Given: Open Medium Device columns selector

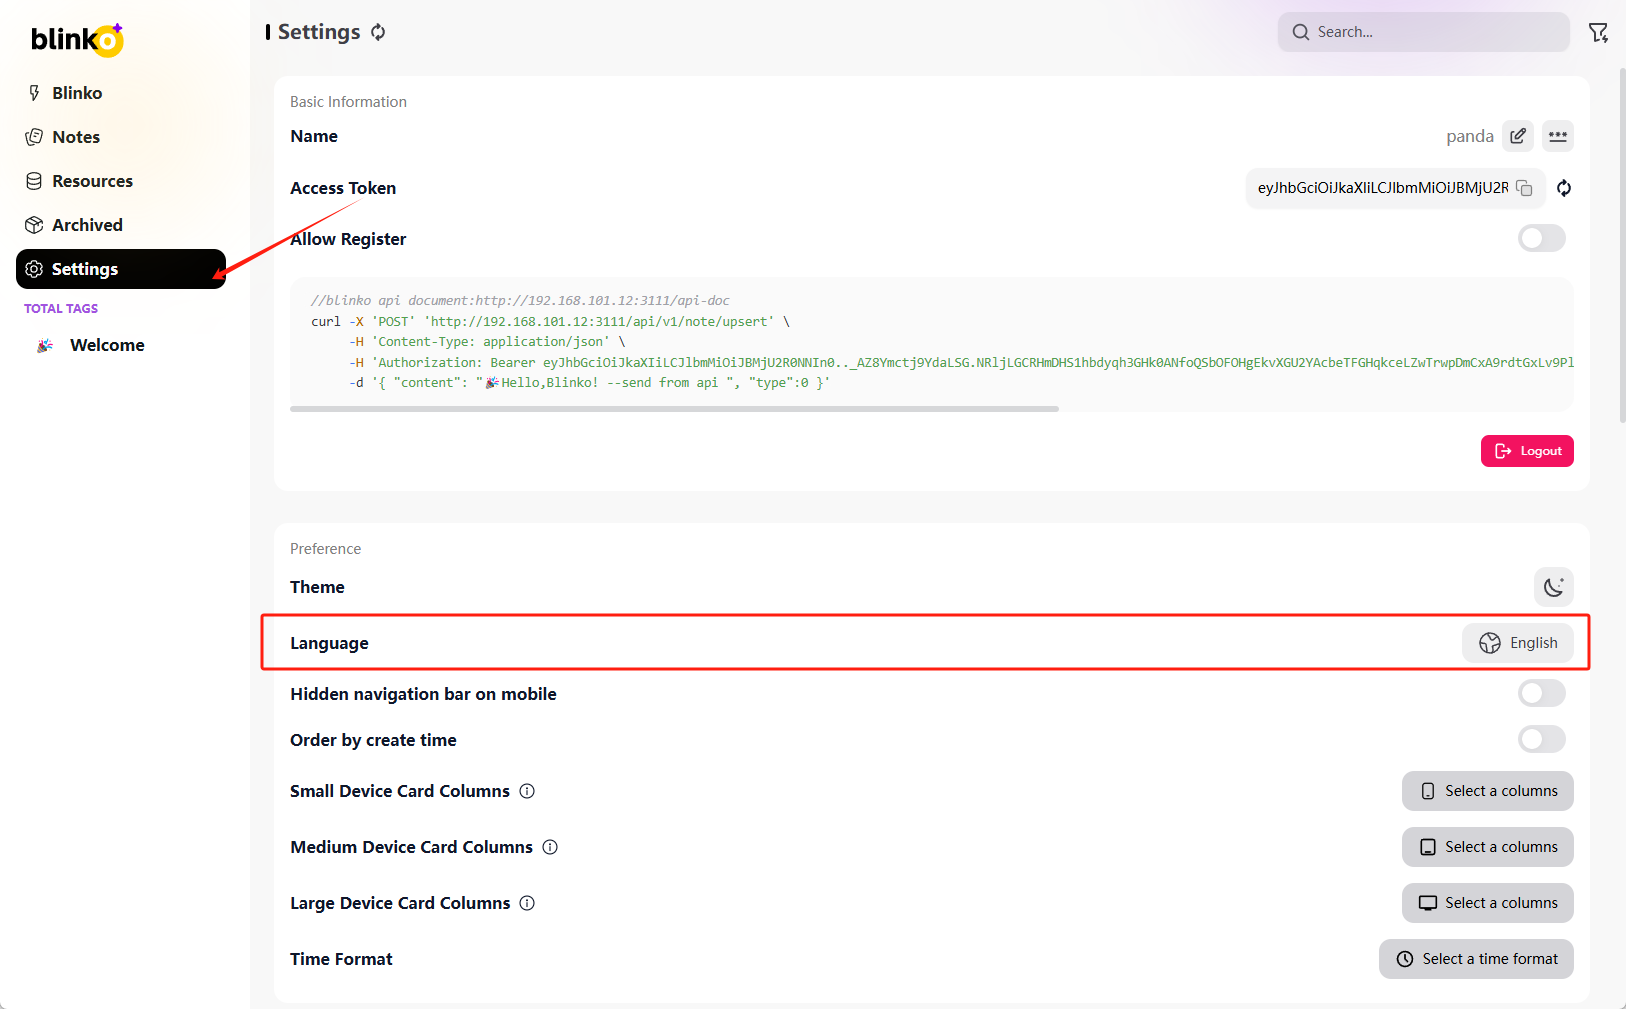Looking at the screenshot, I should 1487,847.
